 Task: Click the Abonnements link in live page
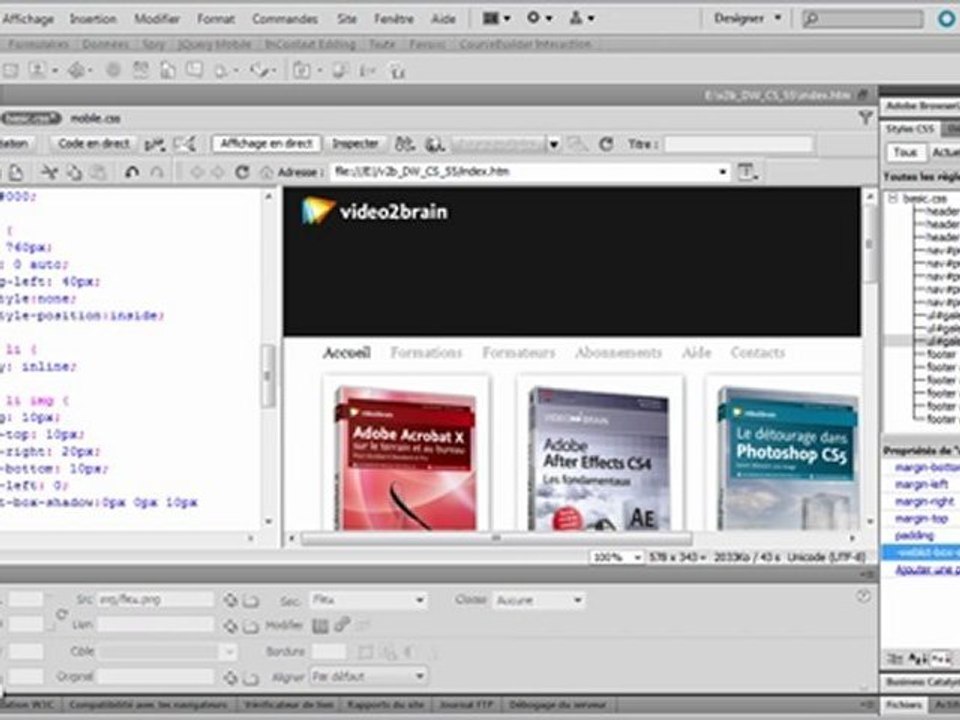click(618, 353)
